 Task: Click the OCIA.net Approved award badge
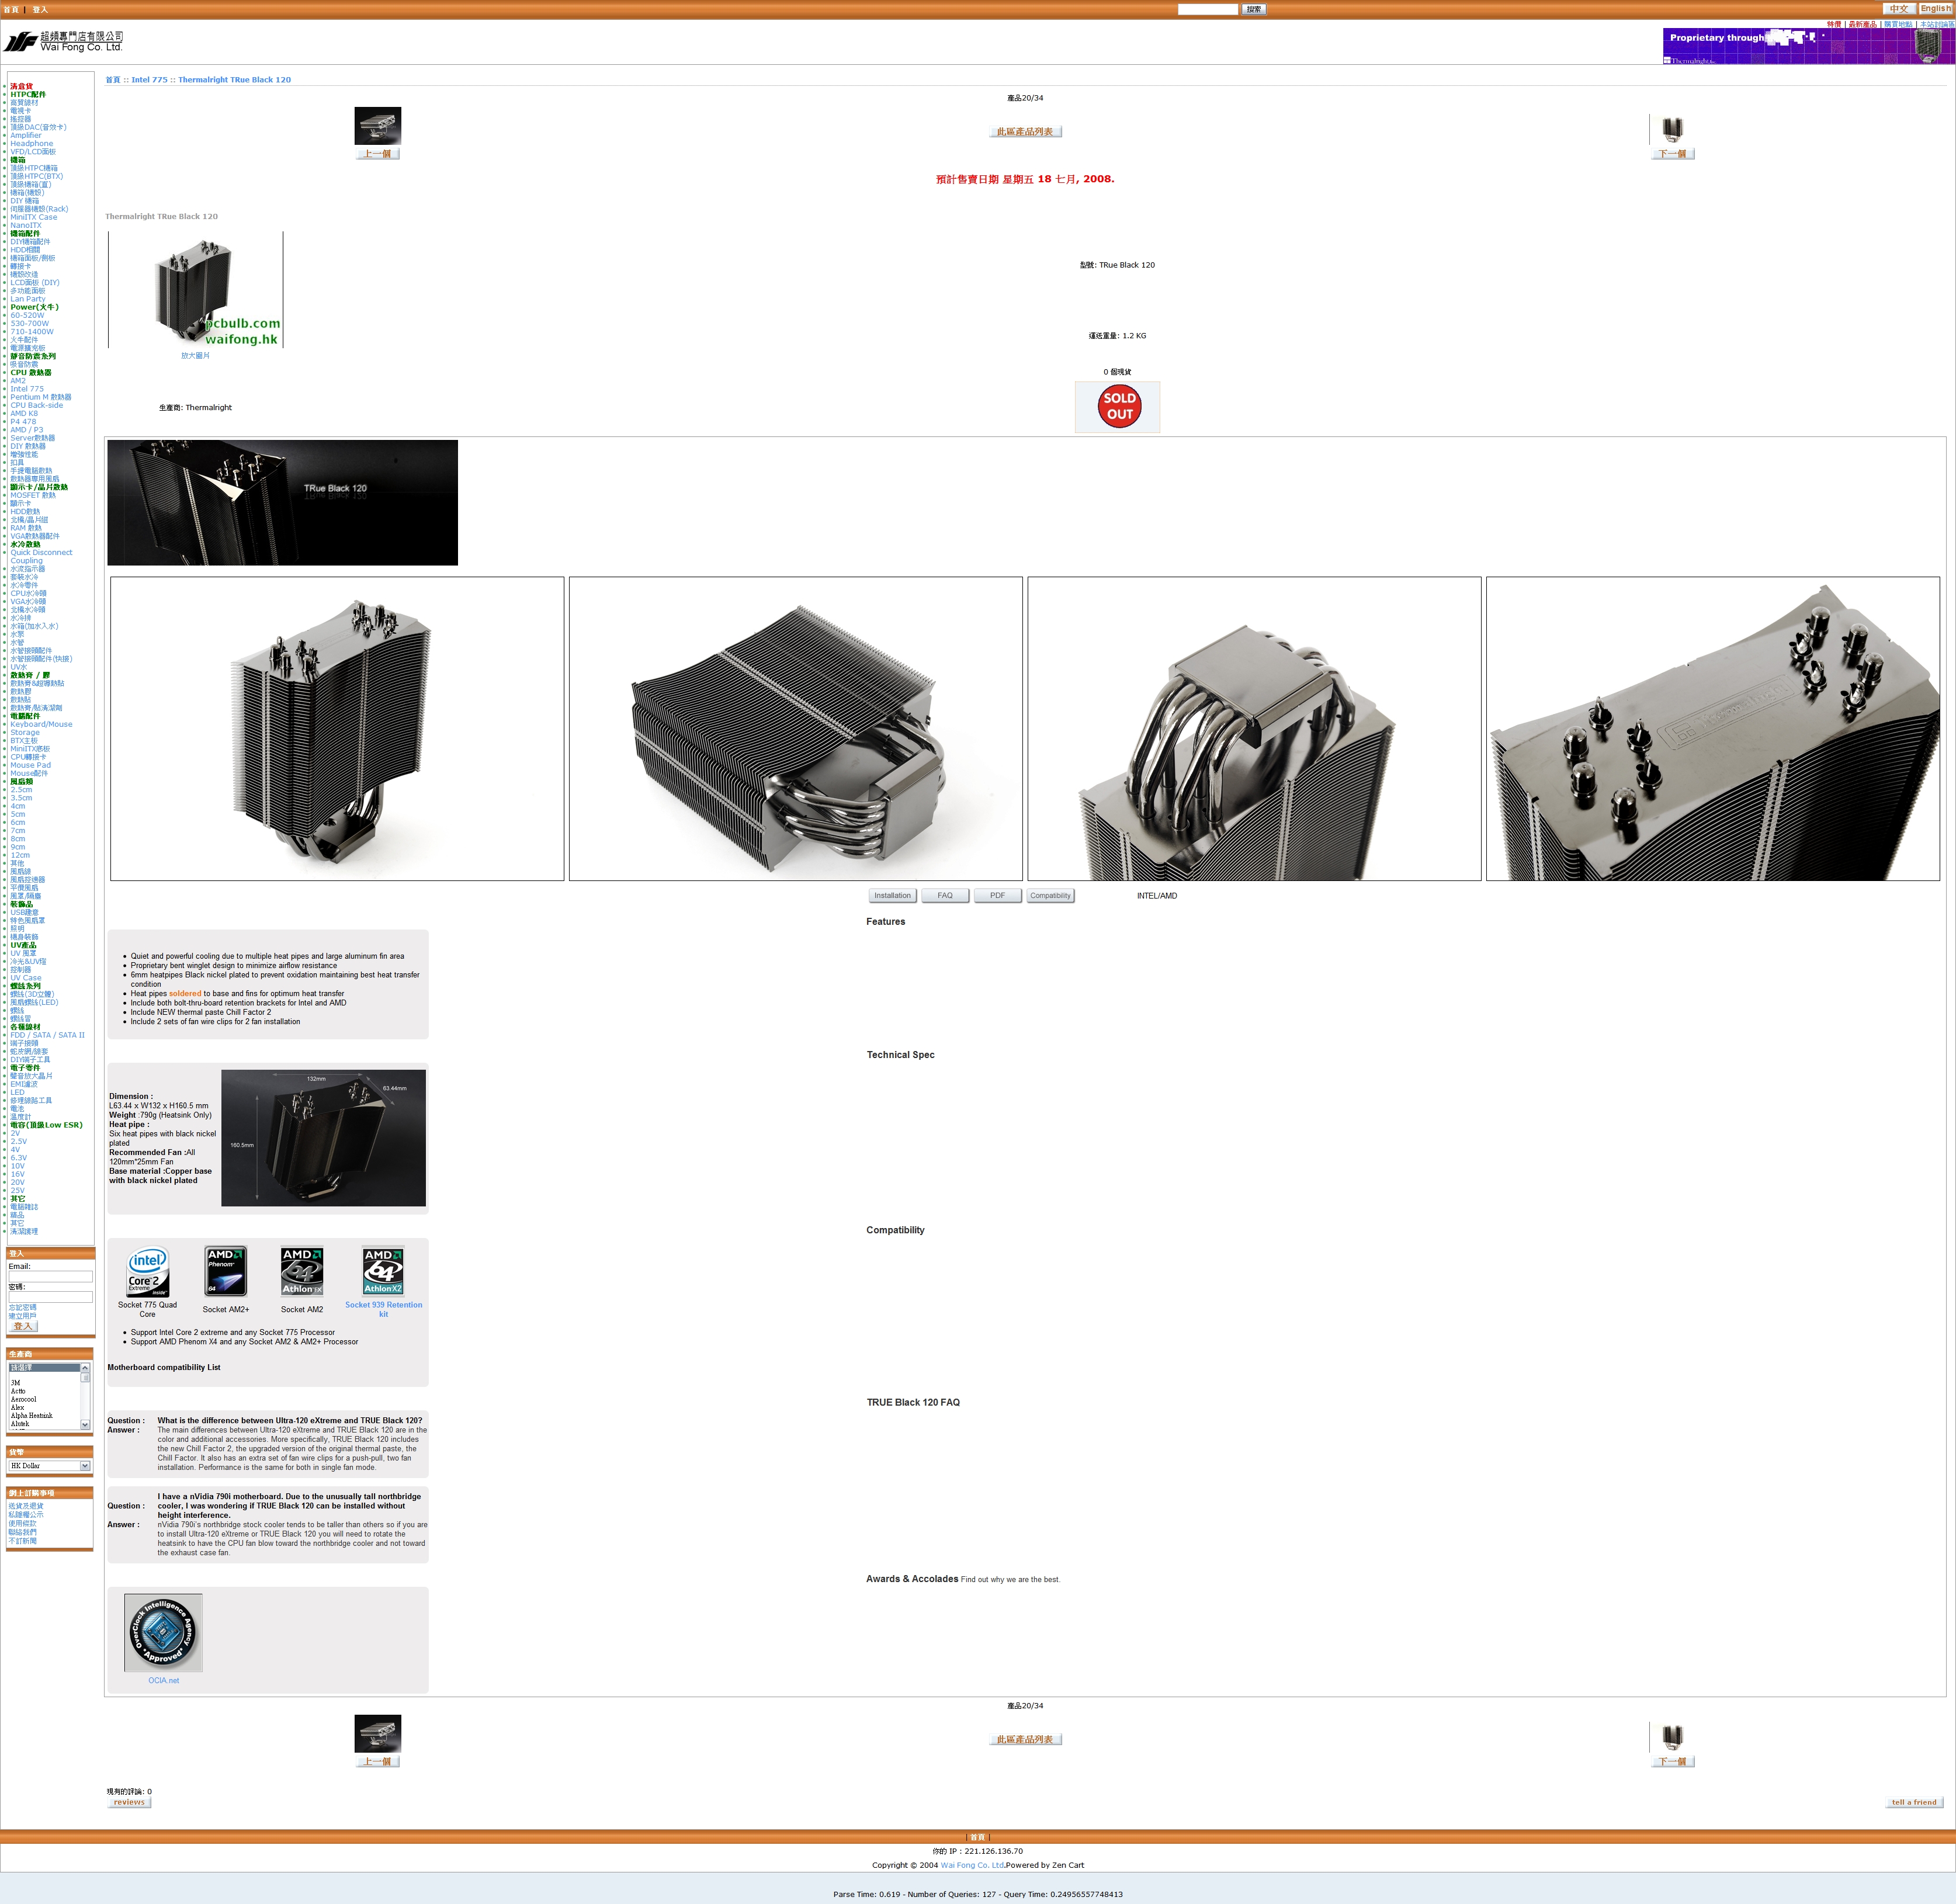164,1633
